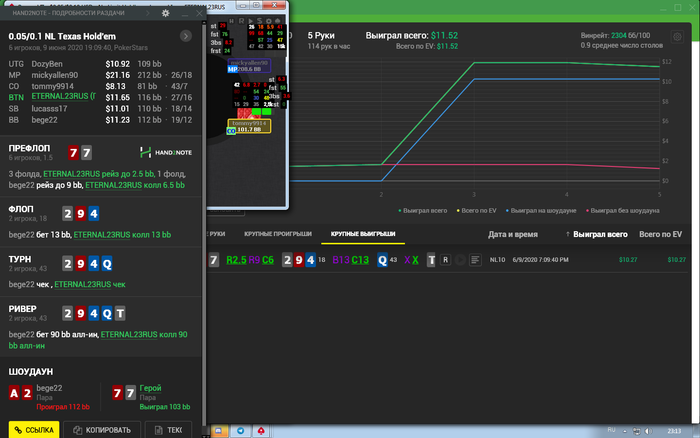
Task: Click HUD H icon on poker table
Action: pyautogui.click(x=231, y=21)
